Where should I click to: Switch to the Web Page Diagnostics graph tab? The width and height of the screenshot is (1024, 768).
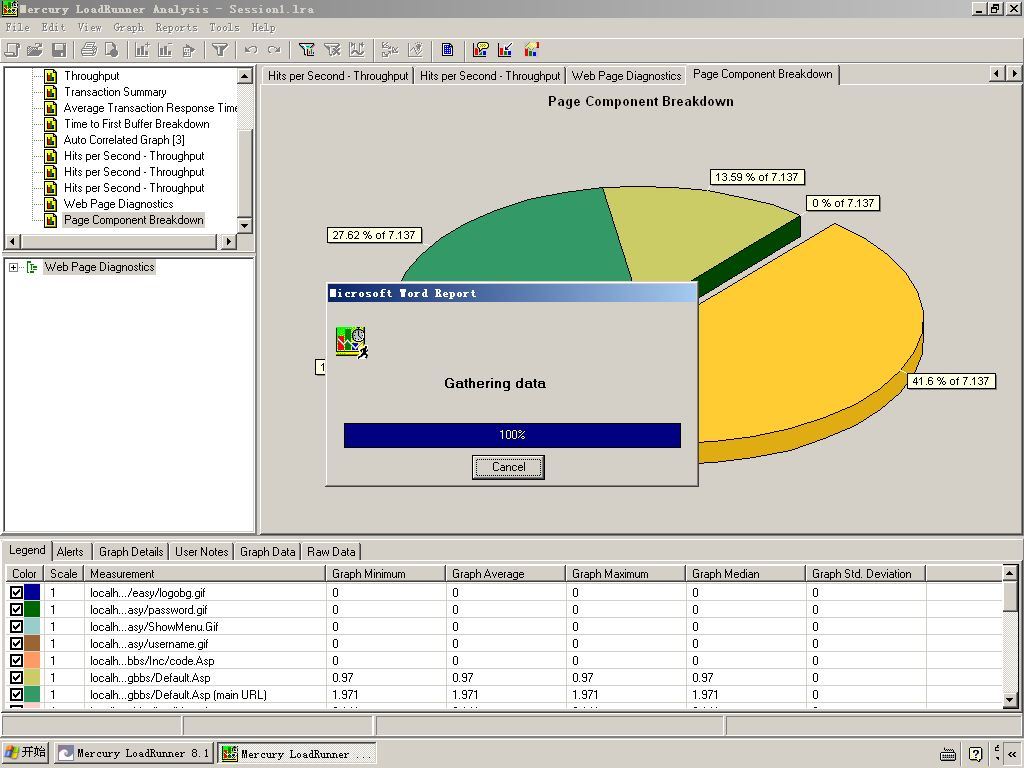[x=626, y=76]
